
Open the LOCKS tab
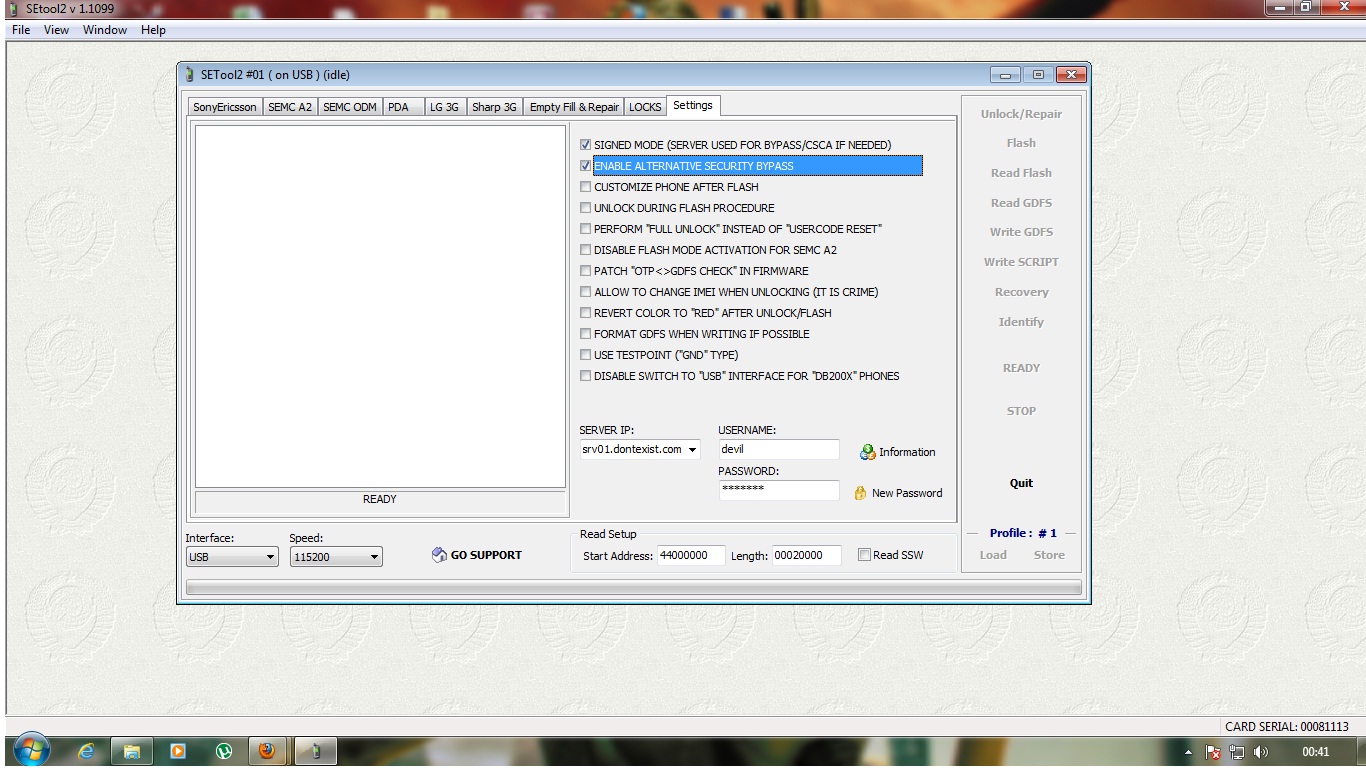(x=645, y=107)
